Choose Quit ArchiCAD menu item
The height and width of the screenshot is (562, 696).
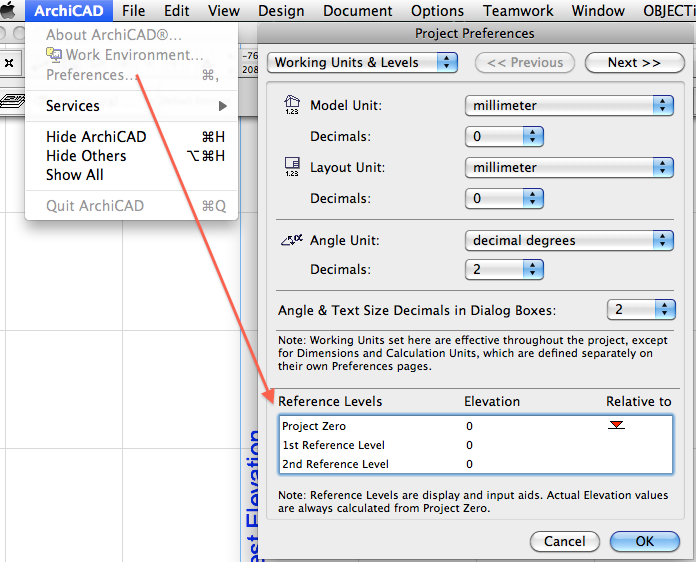[131, 206]
